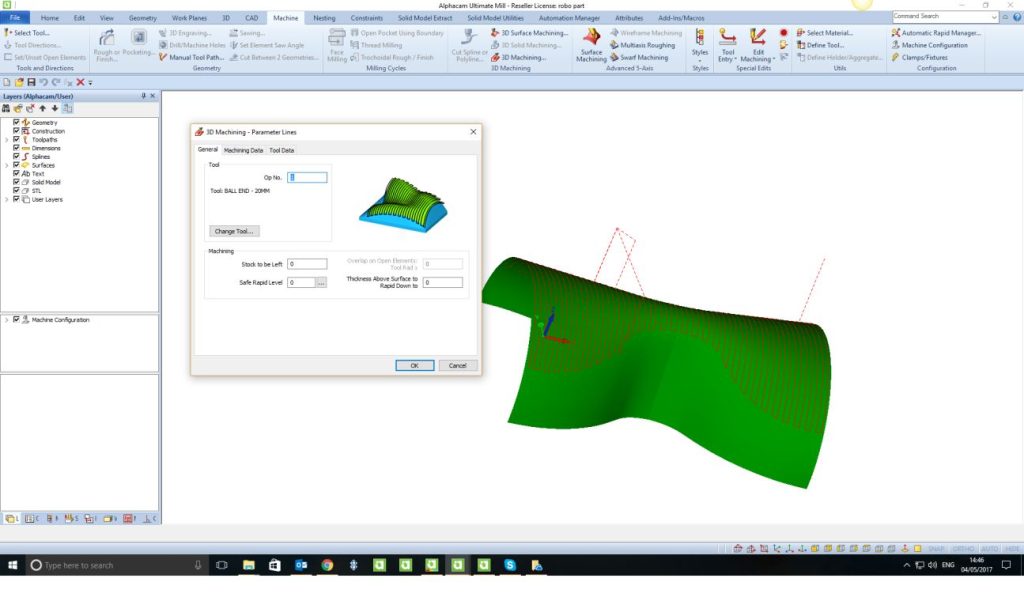Open Chrome from the Windows taskbar

click(327, 565)
